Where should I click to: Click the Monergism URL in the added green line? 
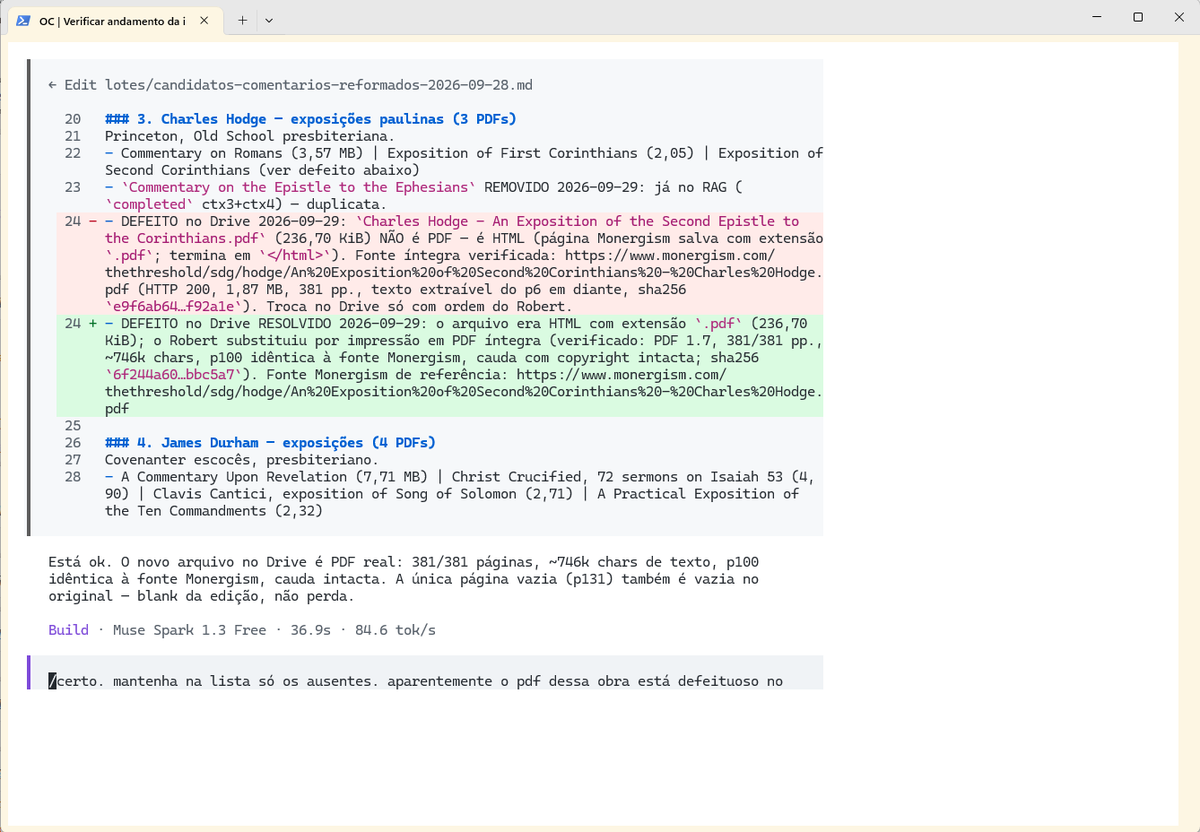[x=463, y=391]
